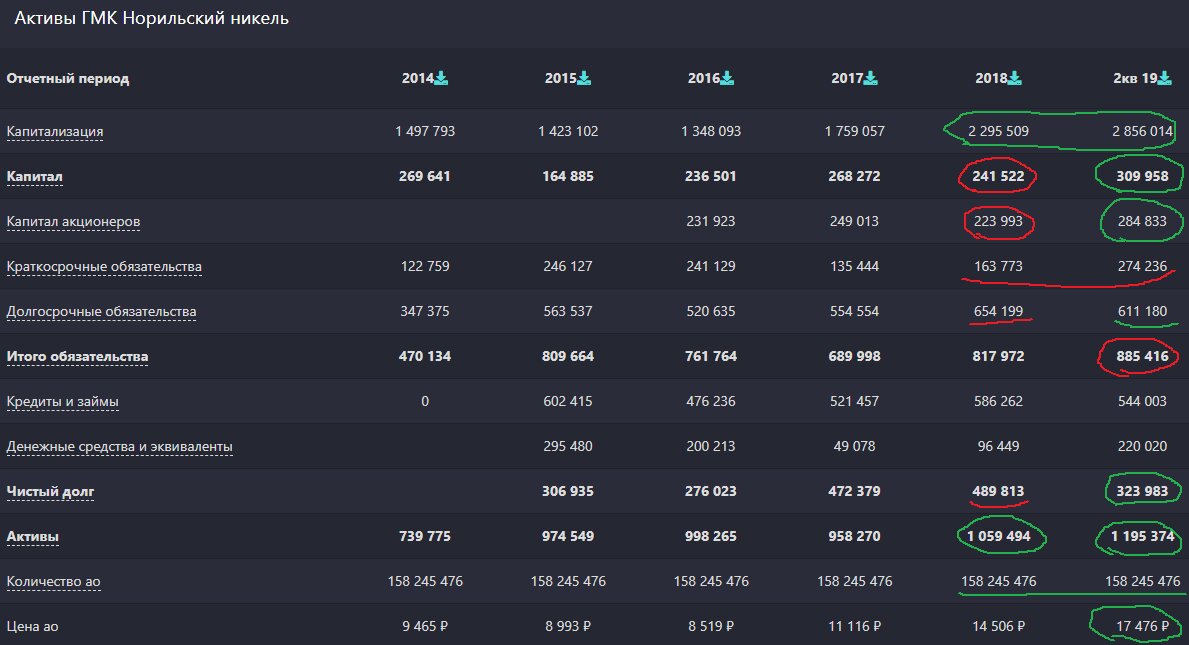
Task: Click the Отчетный период header label
Action: pyautogui.click(x=67, y=78)
